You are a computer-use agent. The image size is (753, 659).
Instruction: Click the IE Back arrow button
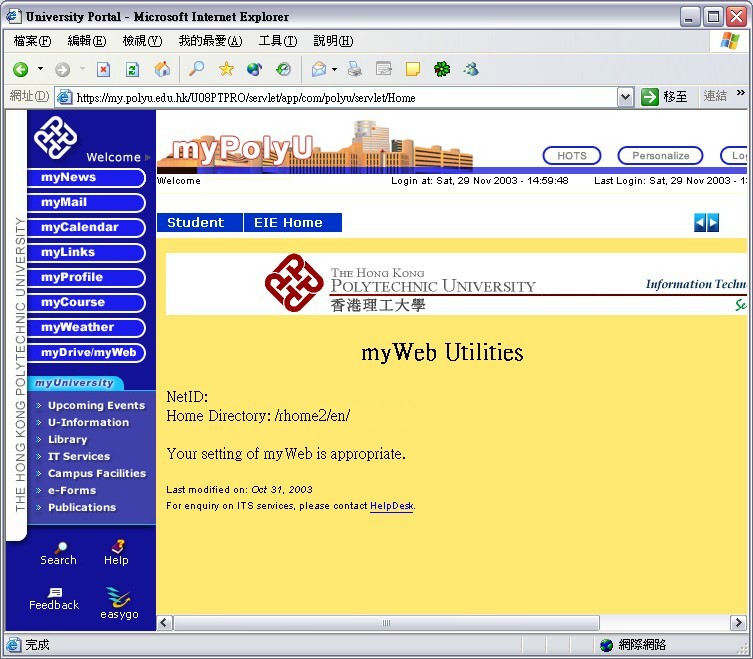[x=20, y=70]
